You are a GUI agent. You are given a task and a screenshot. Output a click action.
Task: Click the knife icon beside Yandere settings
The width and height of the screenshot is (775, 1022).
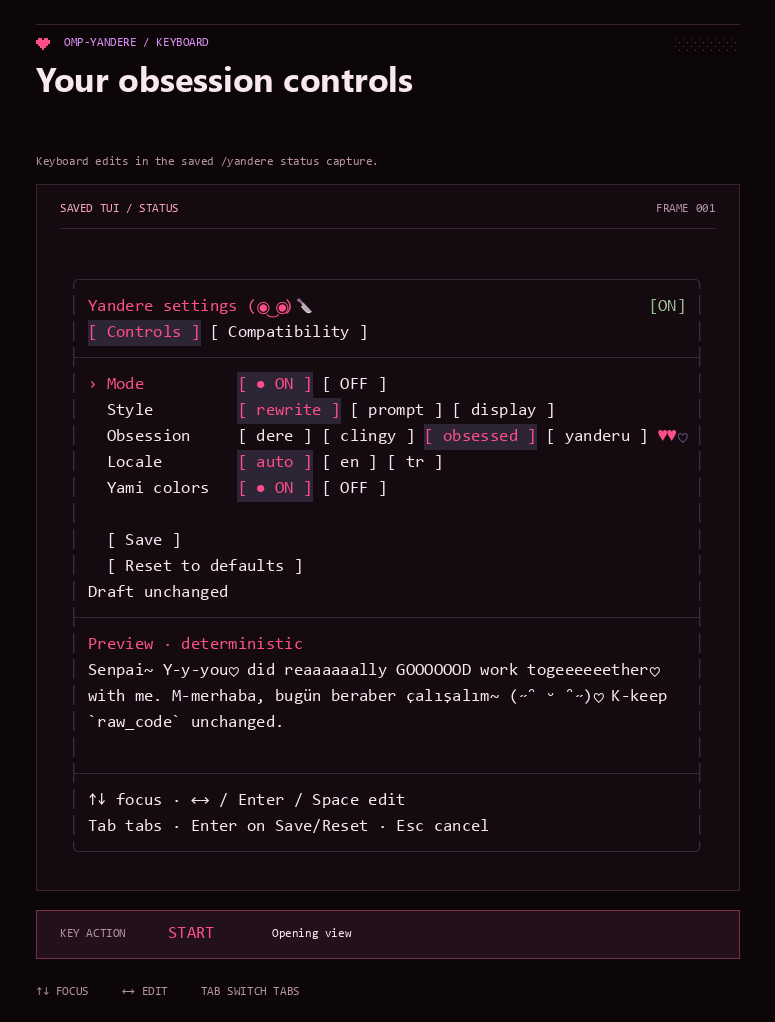304,306
